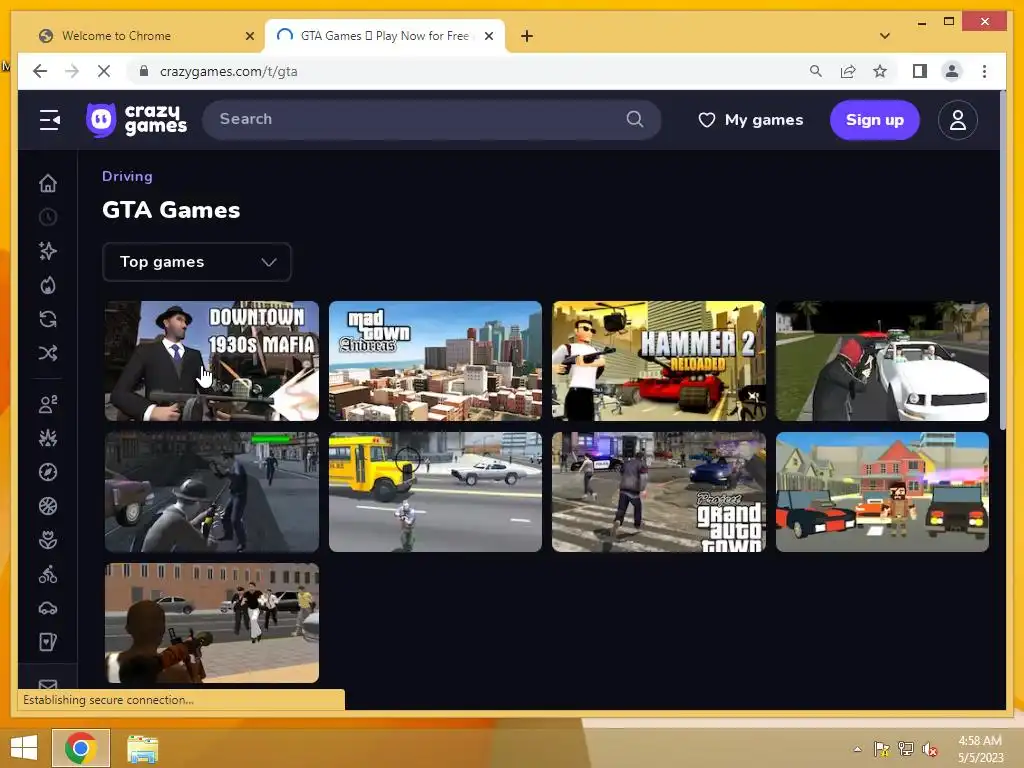Viewport: 1024px width, 768px height.
Task: Close the Welcome to Chrome tab
Action: click(x=249, y=36)
